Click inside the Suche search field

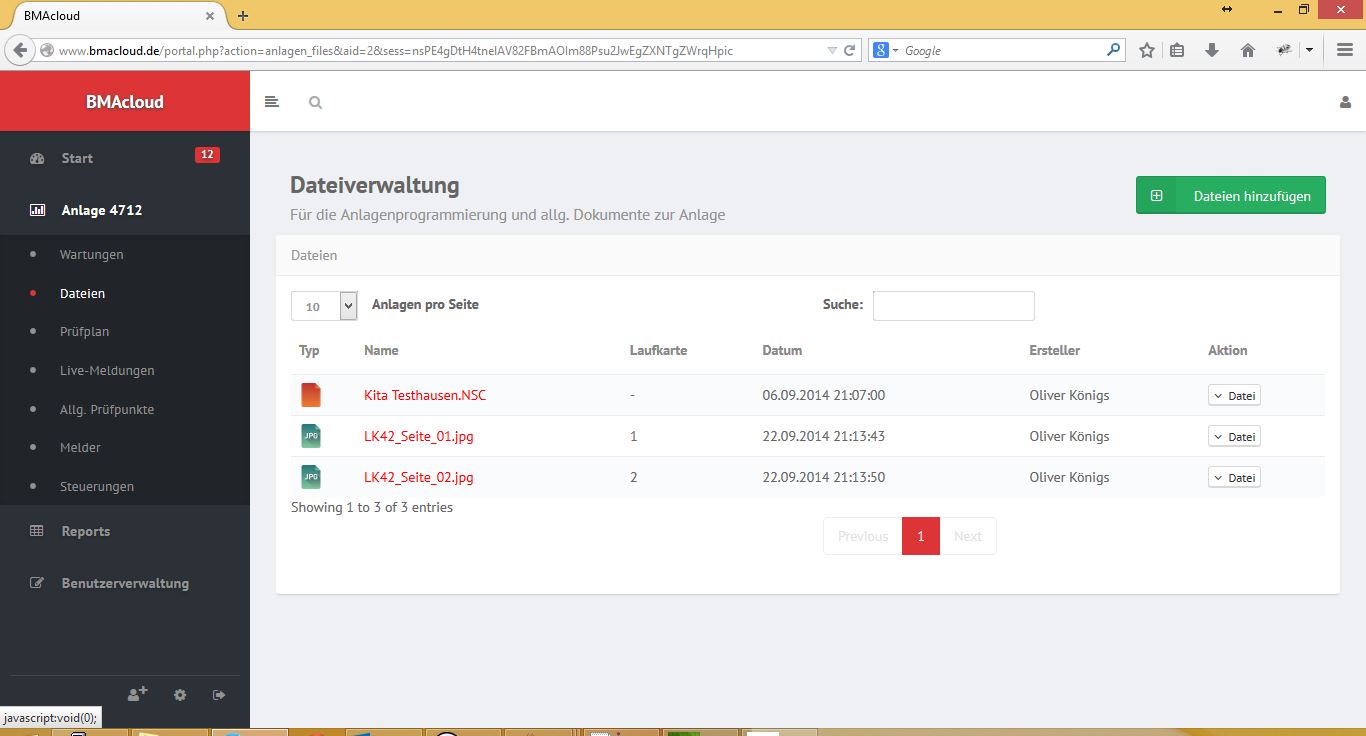point(952,305)
